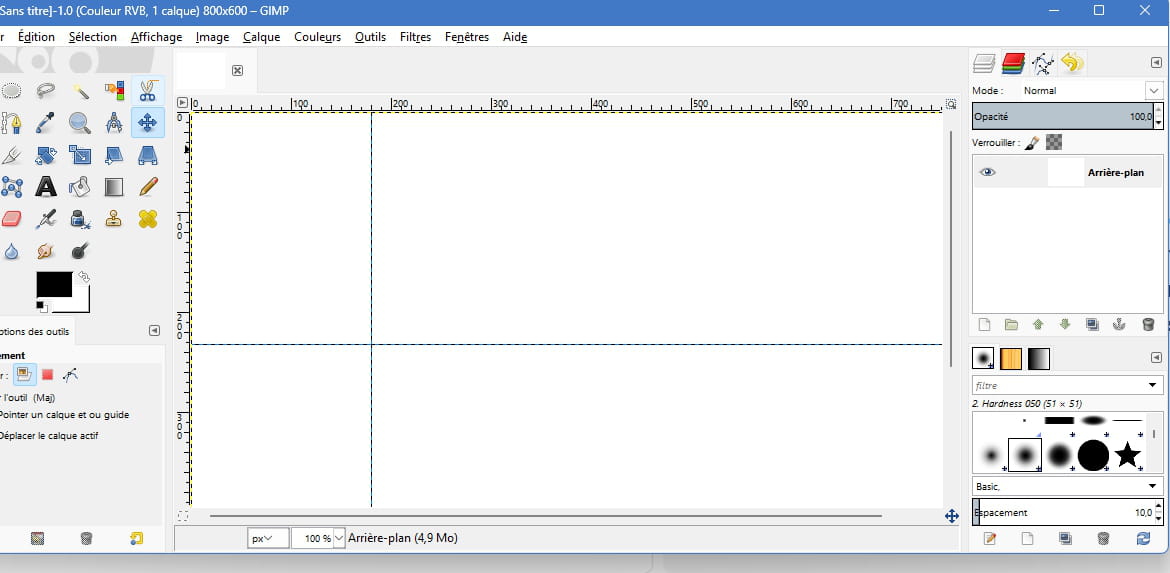Select the Zoom magnifier tool
Screen dimensions: 1170x573
[79, 123]
